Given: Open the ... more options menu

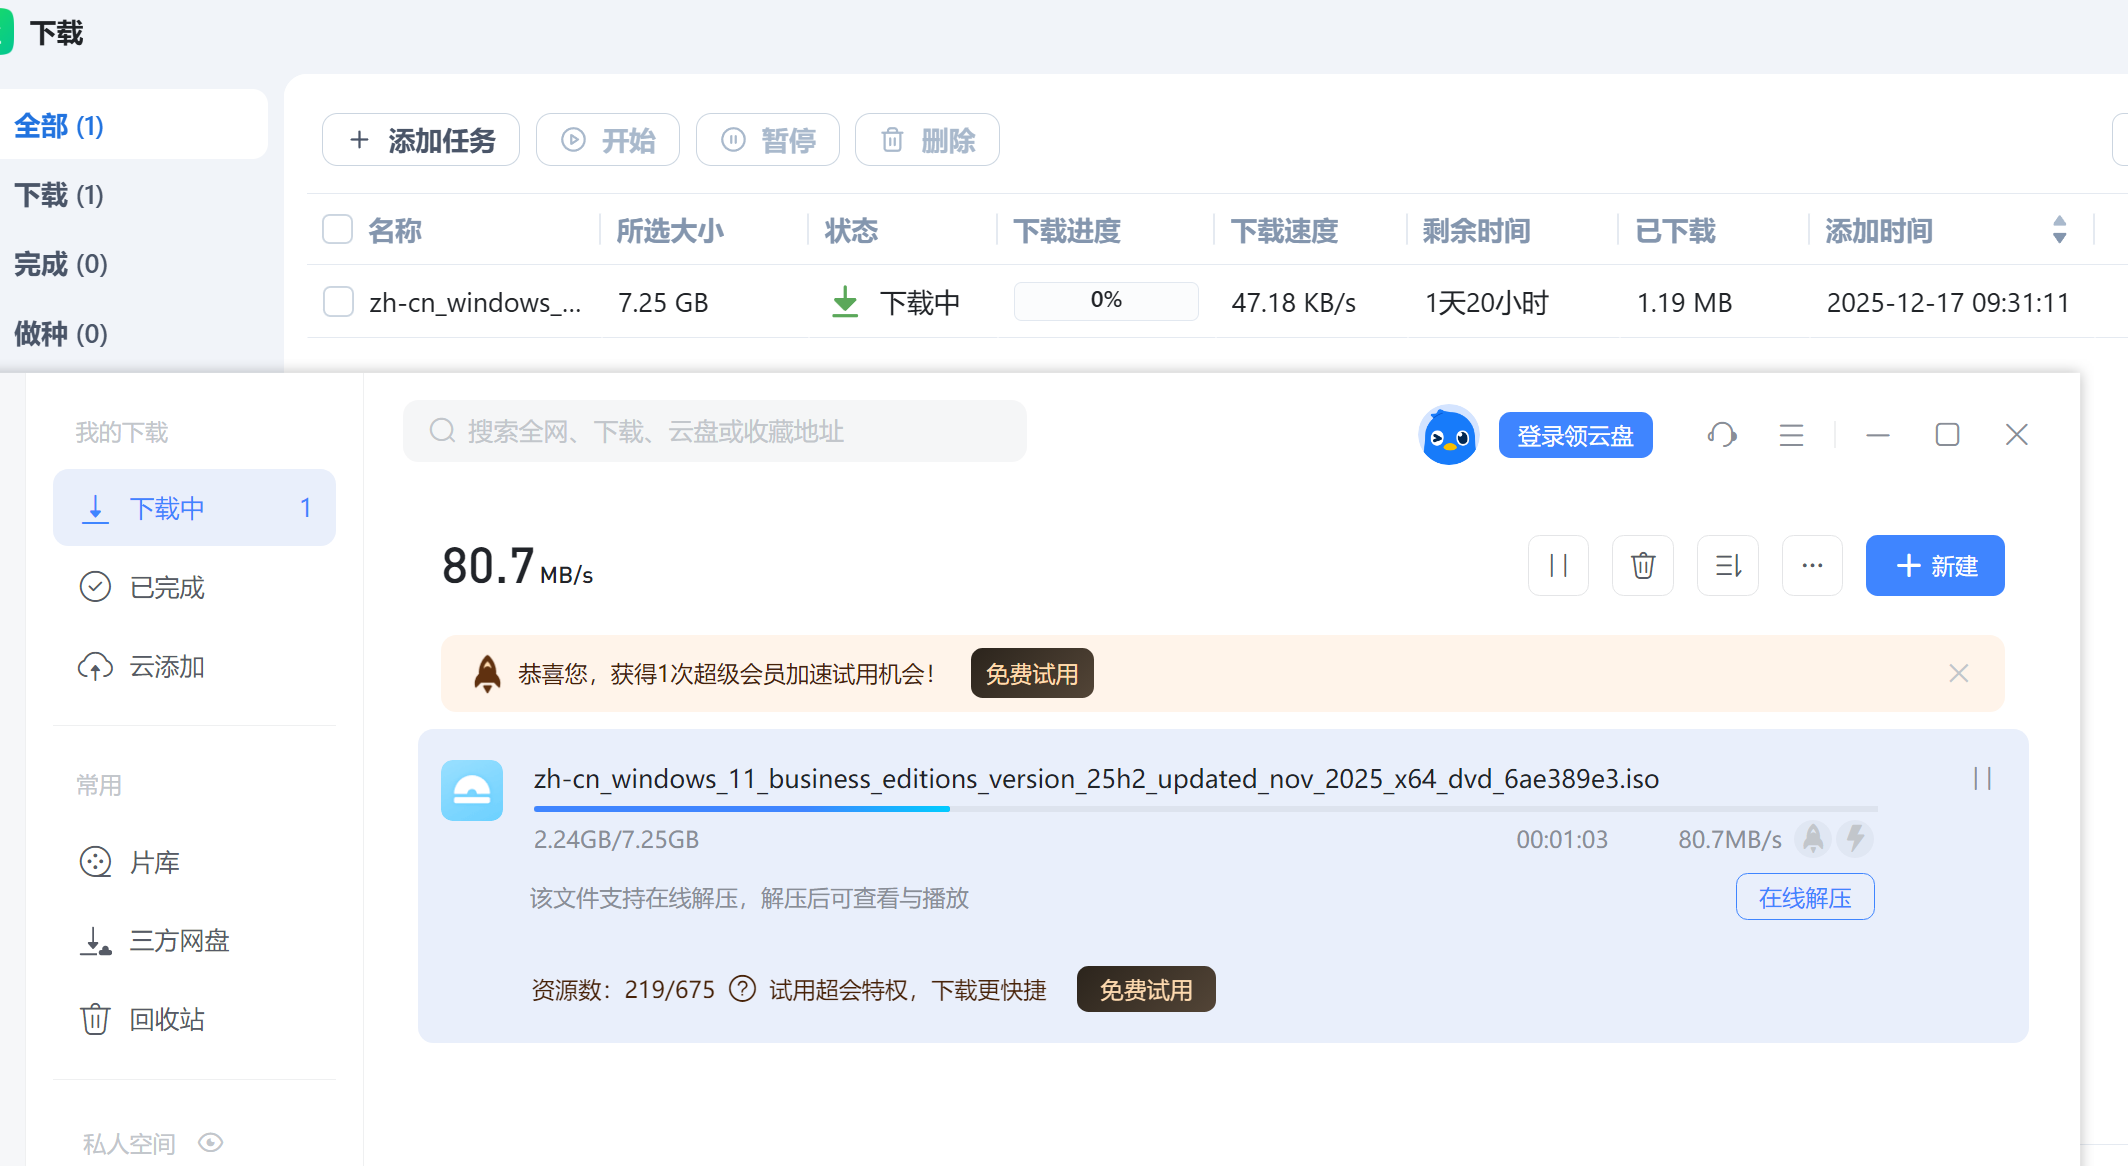Looking at the screenshot, I should coord(1812,565).
